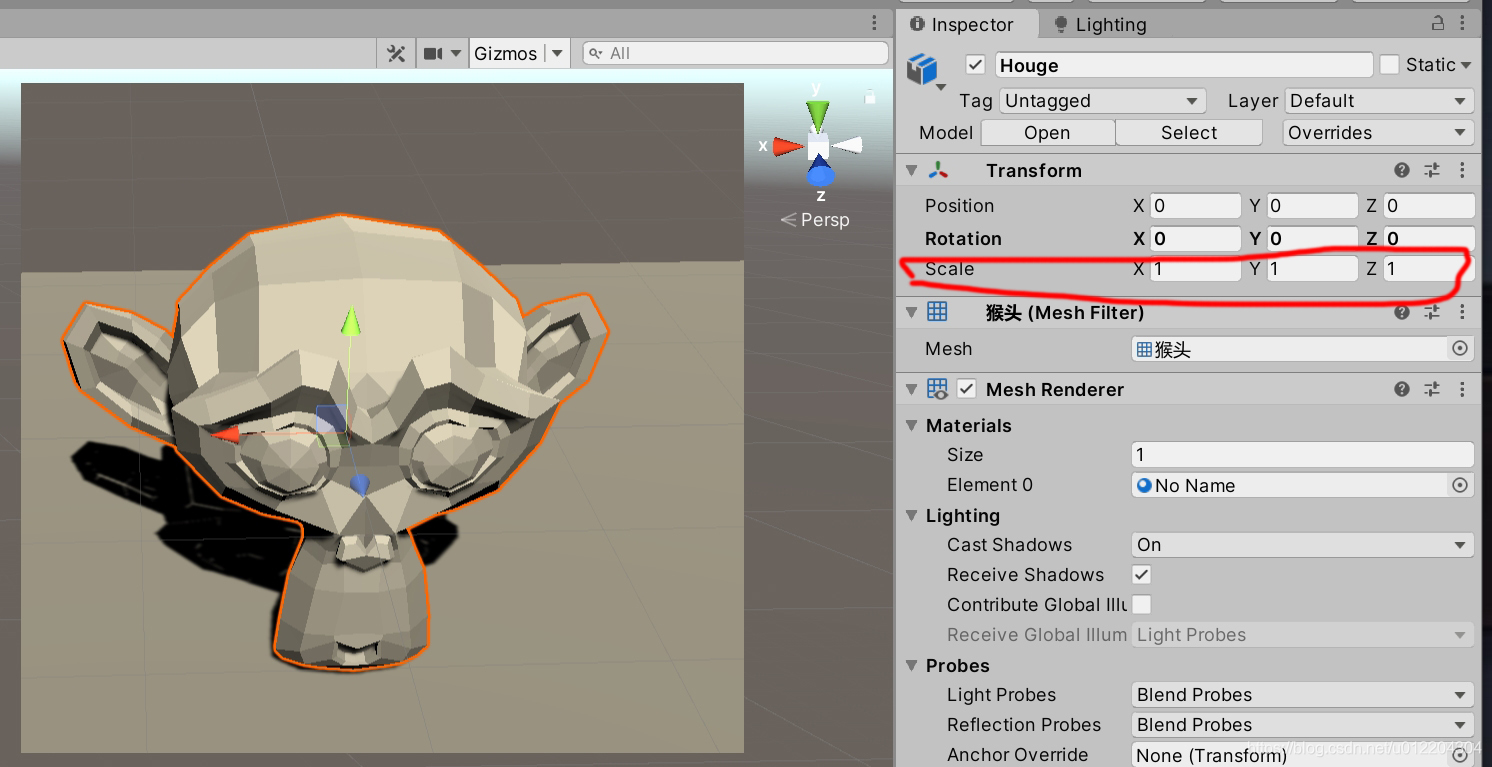Open scene view tools settings icon
The width and height of the screenshot is (1492, 767).
(396, 53)
